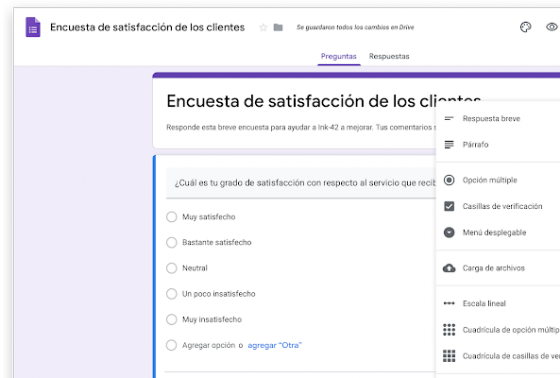
Task: Click the Carga de archivos cloud icon
Action: 449,268
